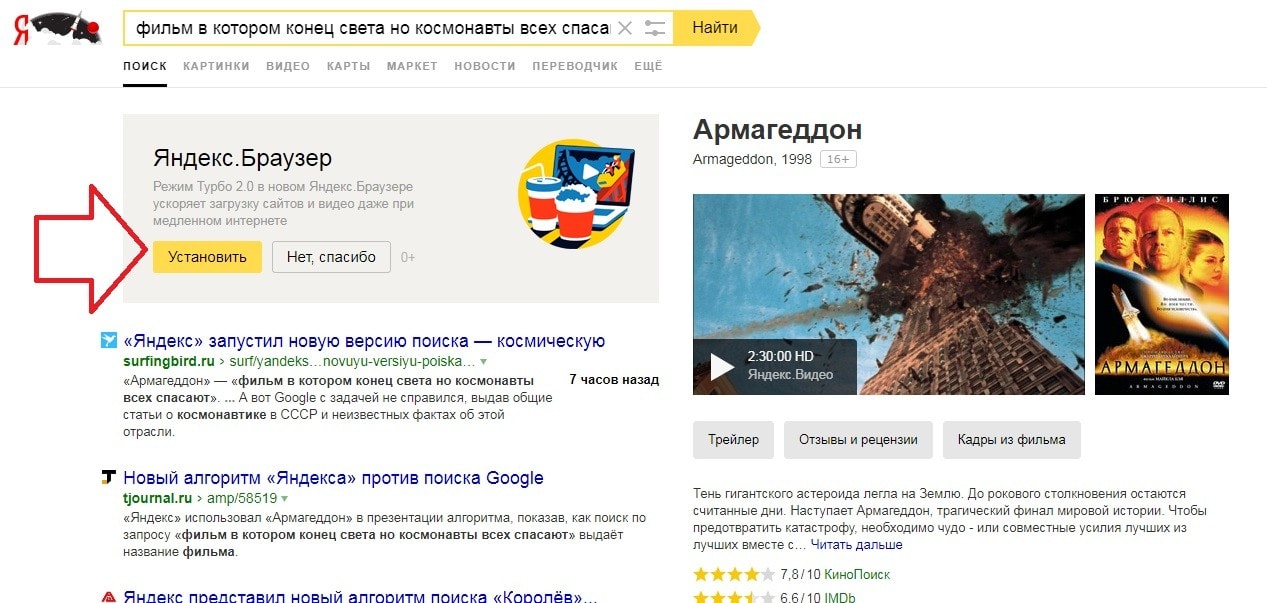Viewport: 1267px width, 603px height.
Task: Switch to the Переводчик tab
Action: click(x=575, y=66)
